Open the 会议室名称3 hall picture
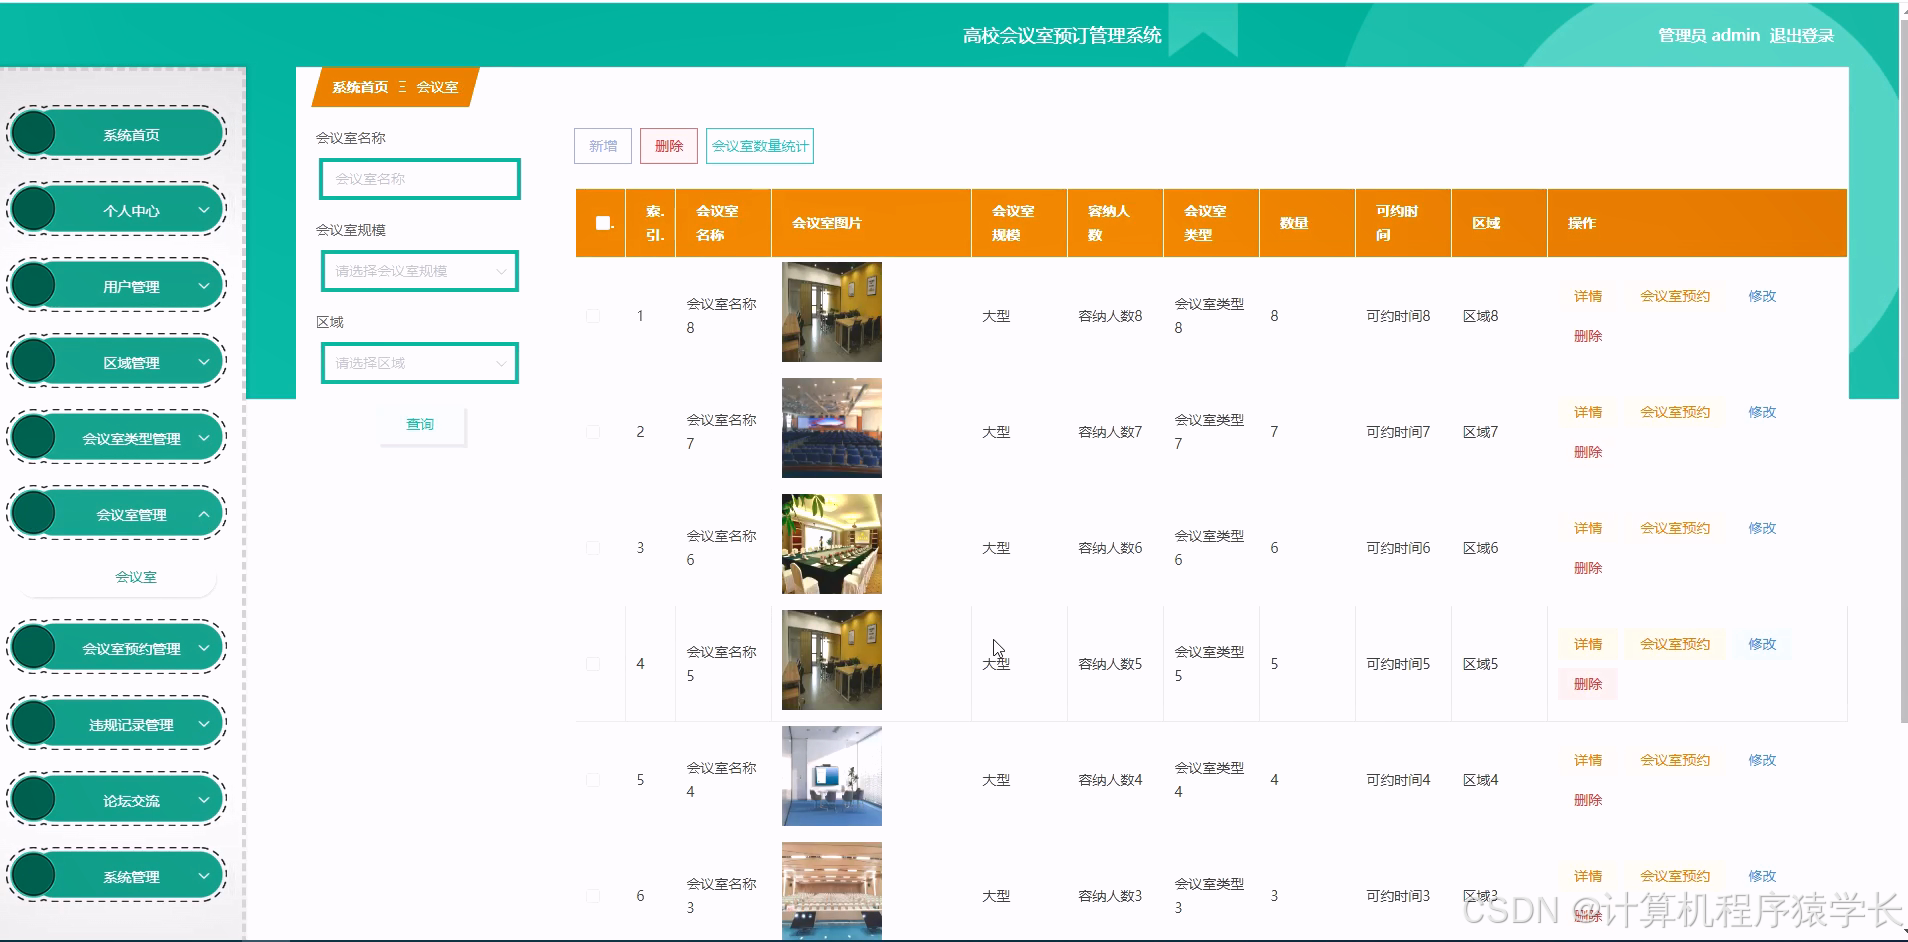1908x942 pixels. click(832, 891)
